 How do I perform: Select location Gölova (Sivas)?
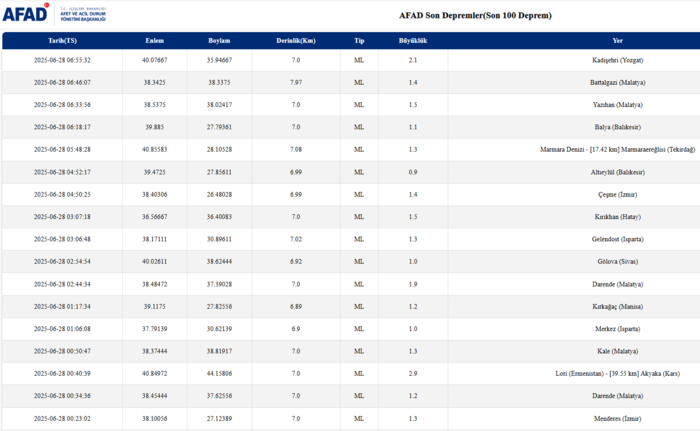[617, 262]
